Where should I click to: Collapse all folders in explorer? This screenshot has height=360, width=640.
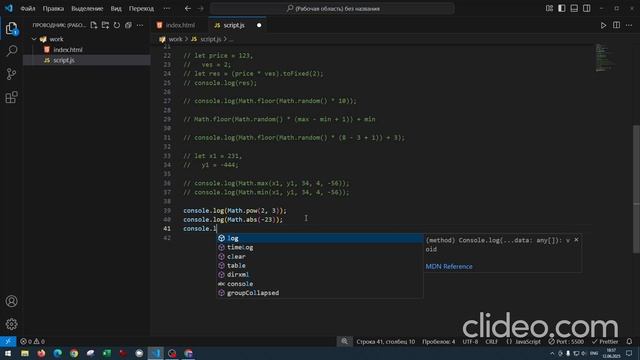click(128, 25)
